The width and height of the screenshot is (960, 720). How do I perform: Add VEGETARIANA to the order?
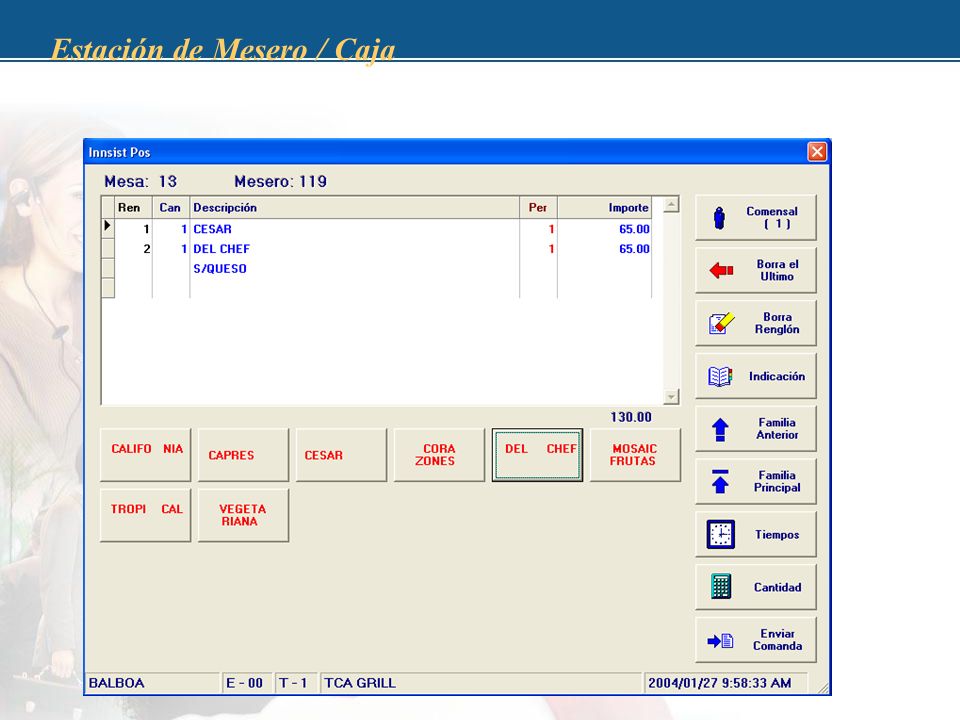243,515
